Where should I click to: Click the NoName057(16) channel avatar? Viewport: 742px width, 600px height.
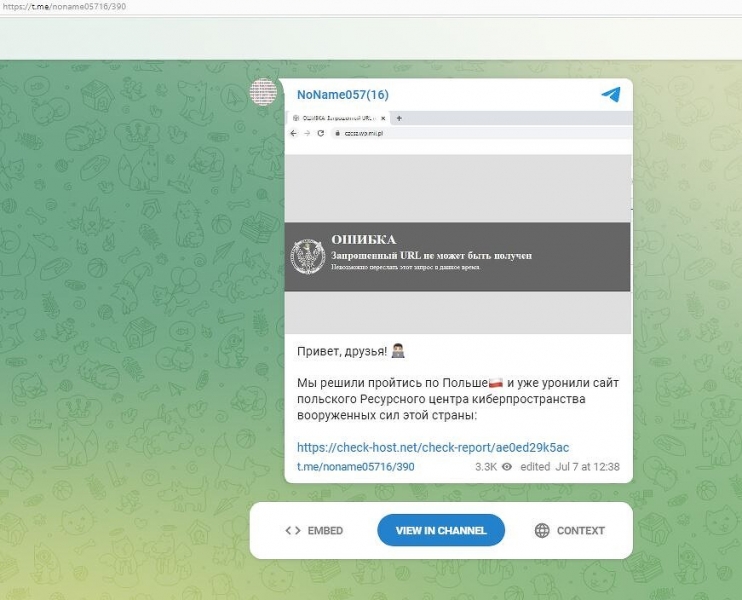tap(263, 93)
